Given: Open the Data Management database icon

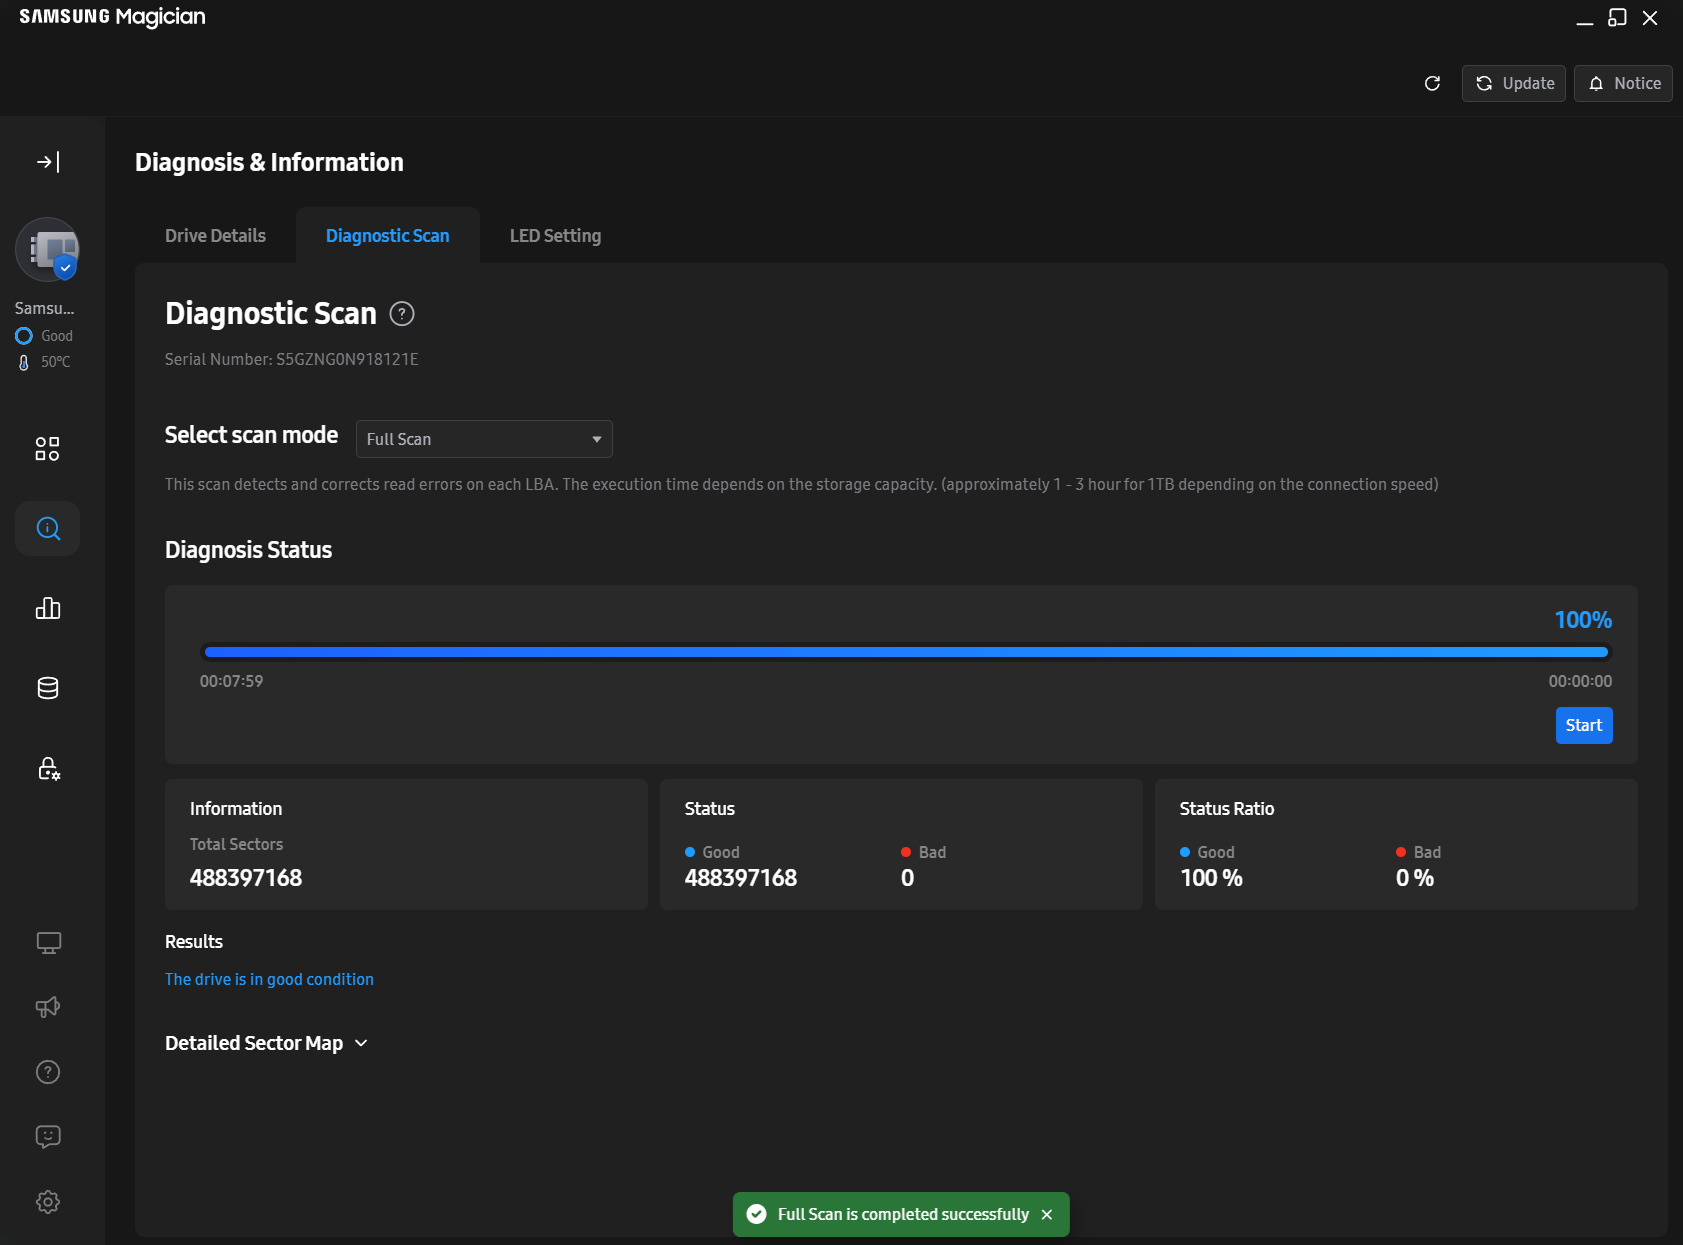Looking at the screenshot, I should click(47, 688).
